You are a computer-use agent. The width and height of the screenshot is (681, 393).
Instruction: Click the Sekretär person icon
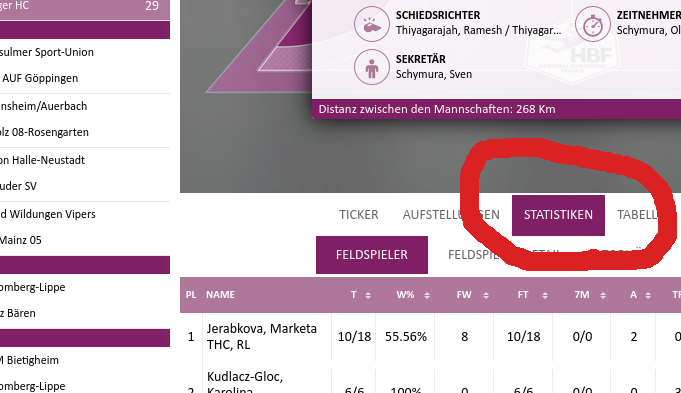coord(371,67)
